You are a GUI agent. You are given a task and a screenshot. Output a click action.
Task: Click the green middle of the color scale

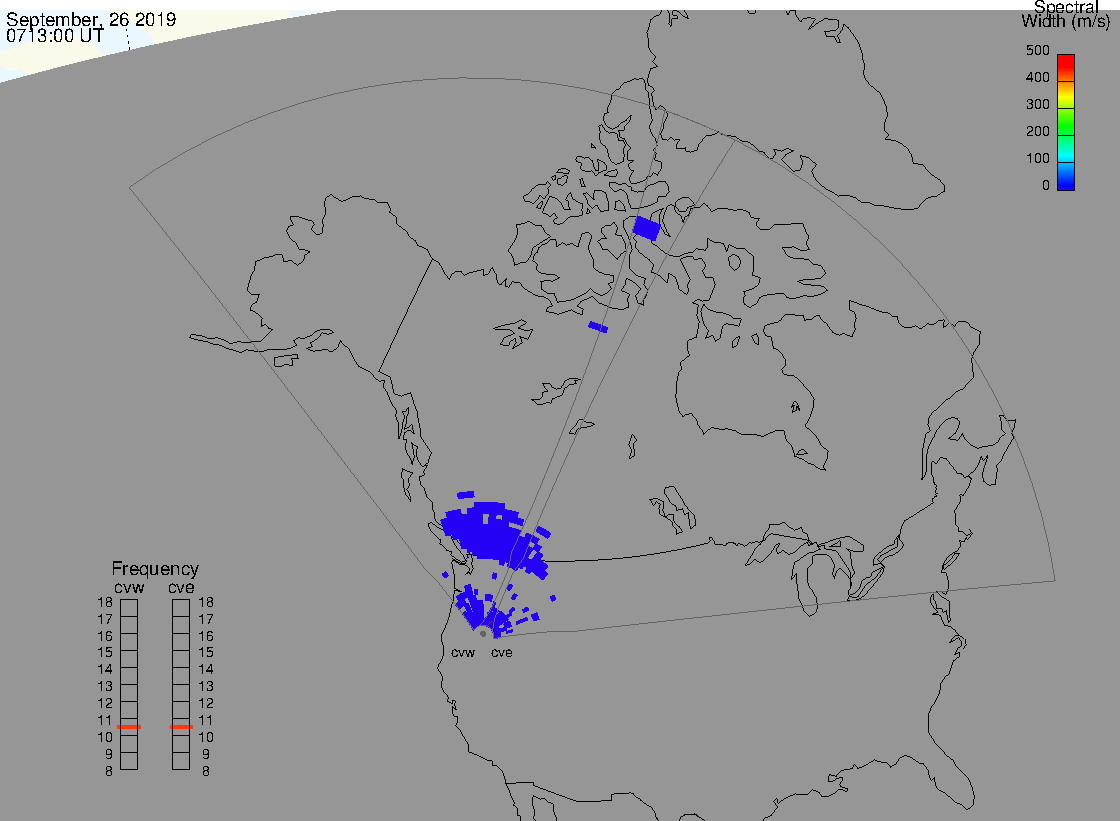point(1066,122)
